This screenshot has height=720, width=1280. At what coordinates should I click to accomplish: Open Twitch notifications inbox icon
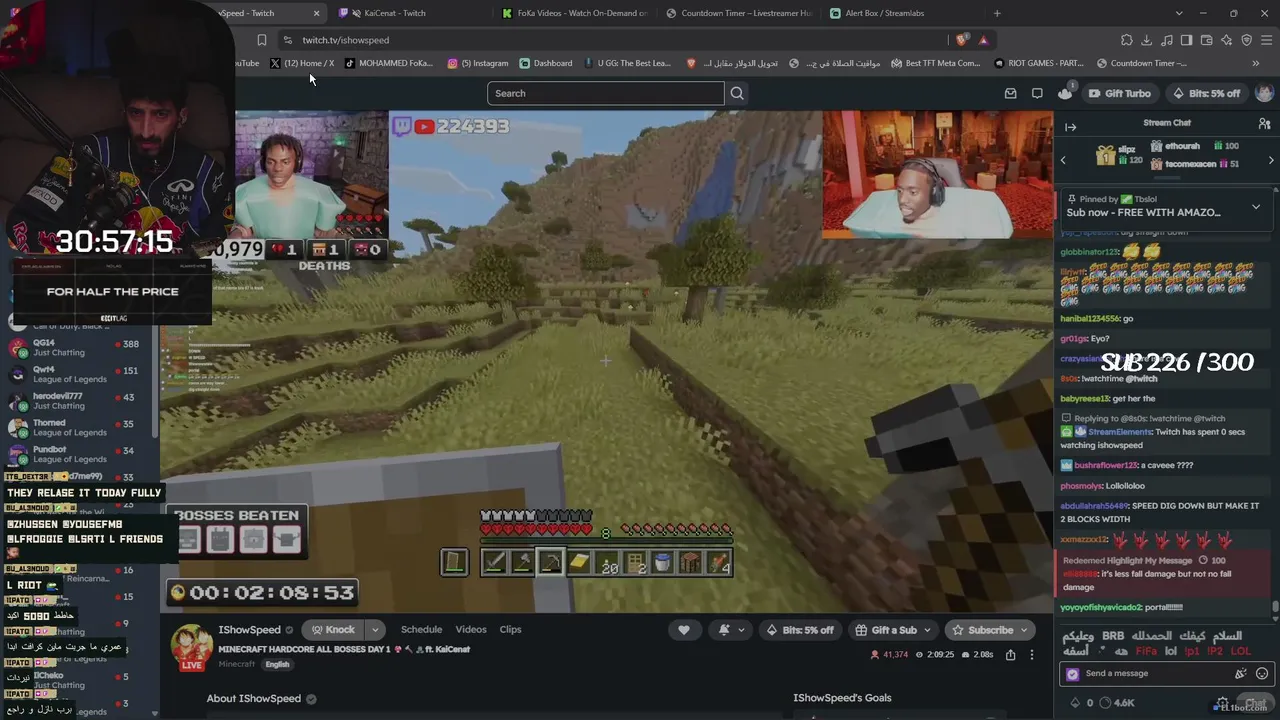coord(1010,93)
